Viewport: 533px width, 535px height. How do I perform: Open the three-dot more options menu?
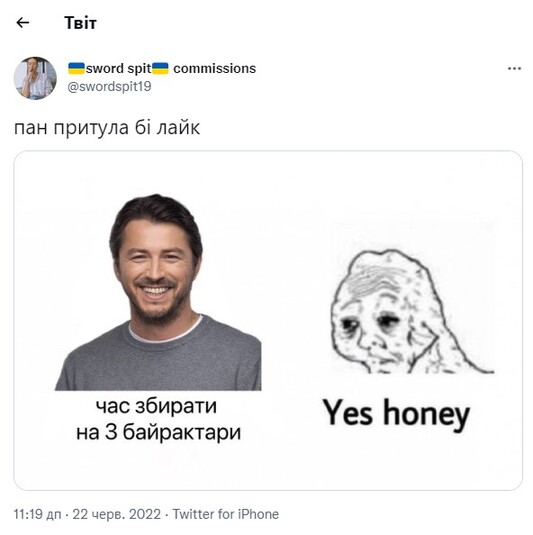coord(514,69)
